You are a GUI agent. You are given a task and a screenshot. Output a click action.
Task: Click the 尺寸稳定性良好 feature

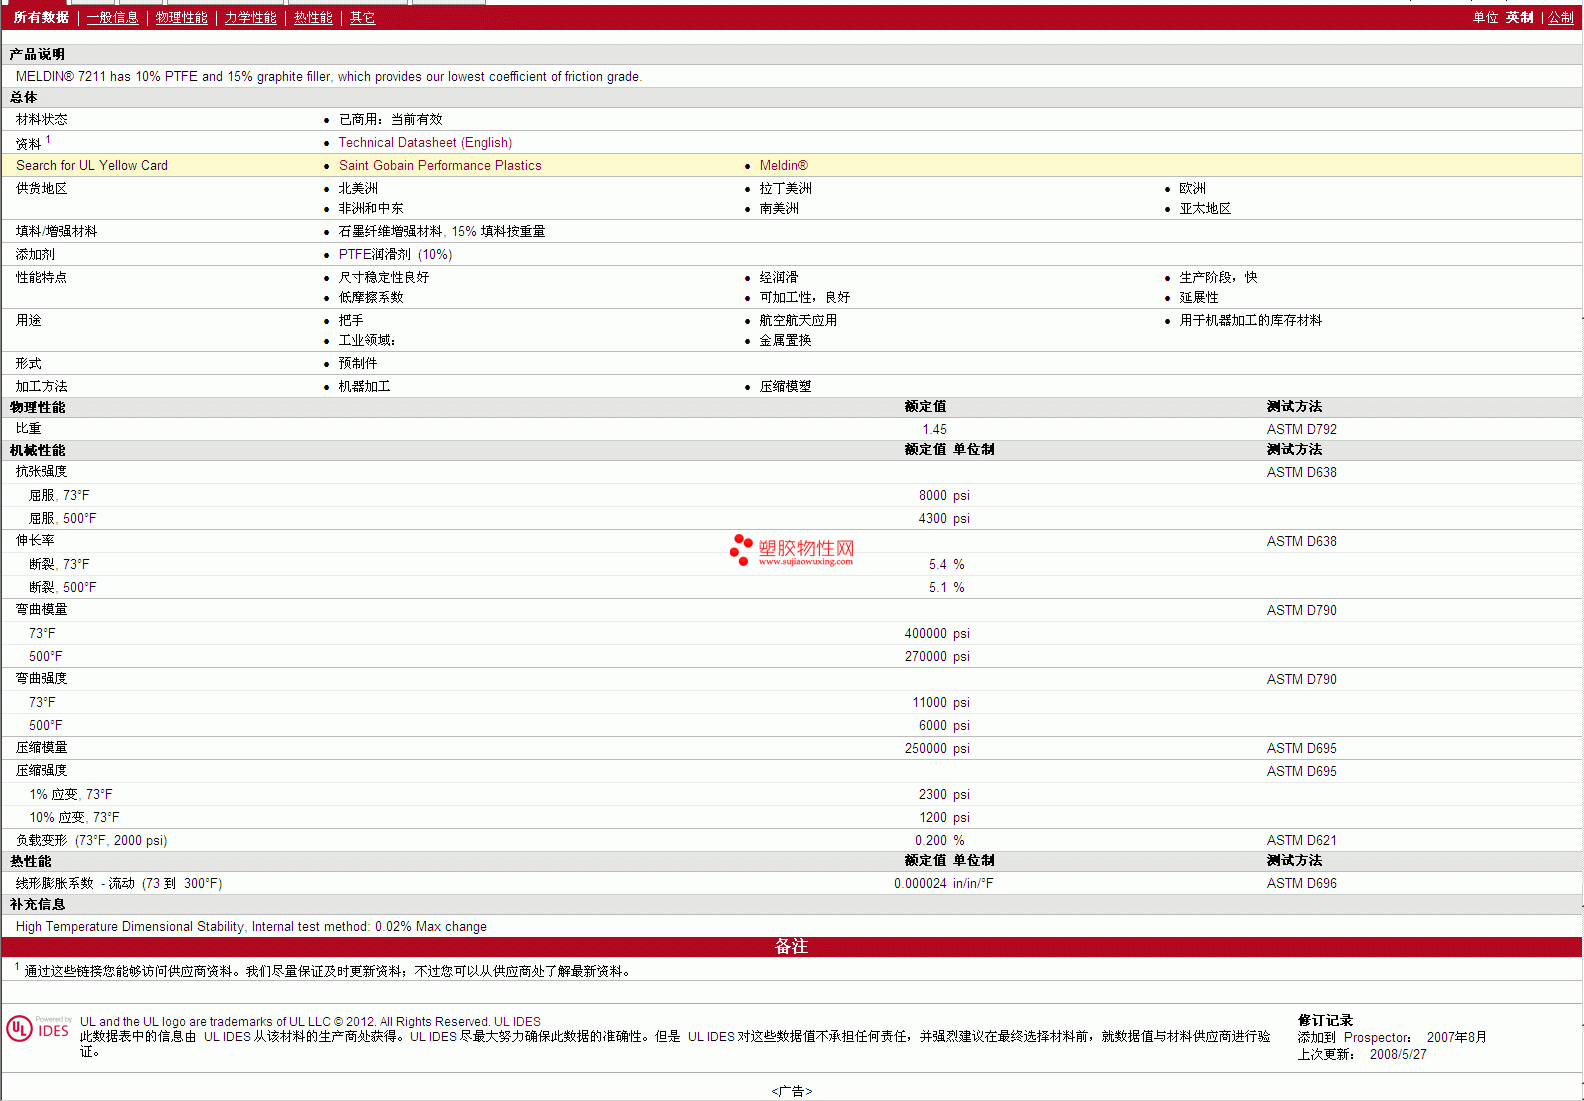click(x=384, y=278)
